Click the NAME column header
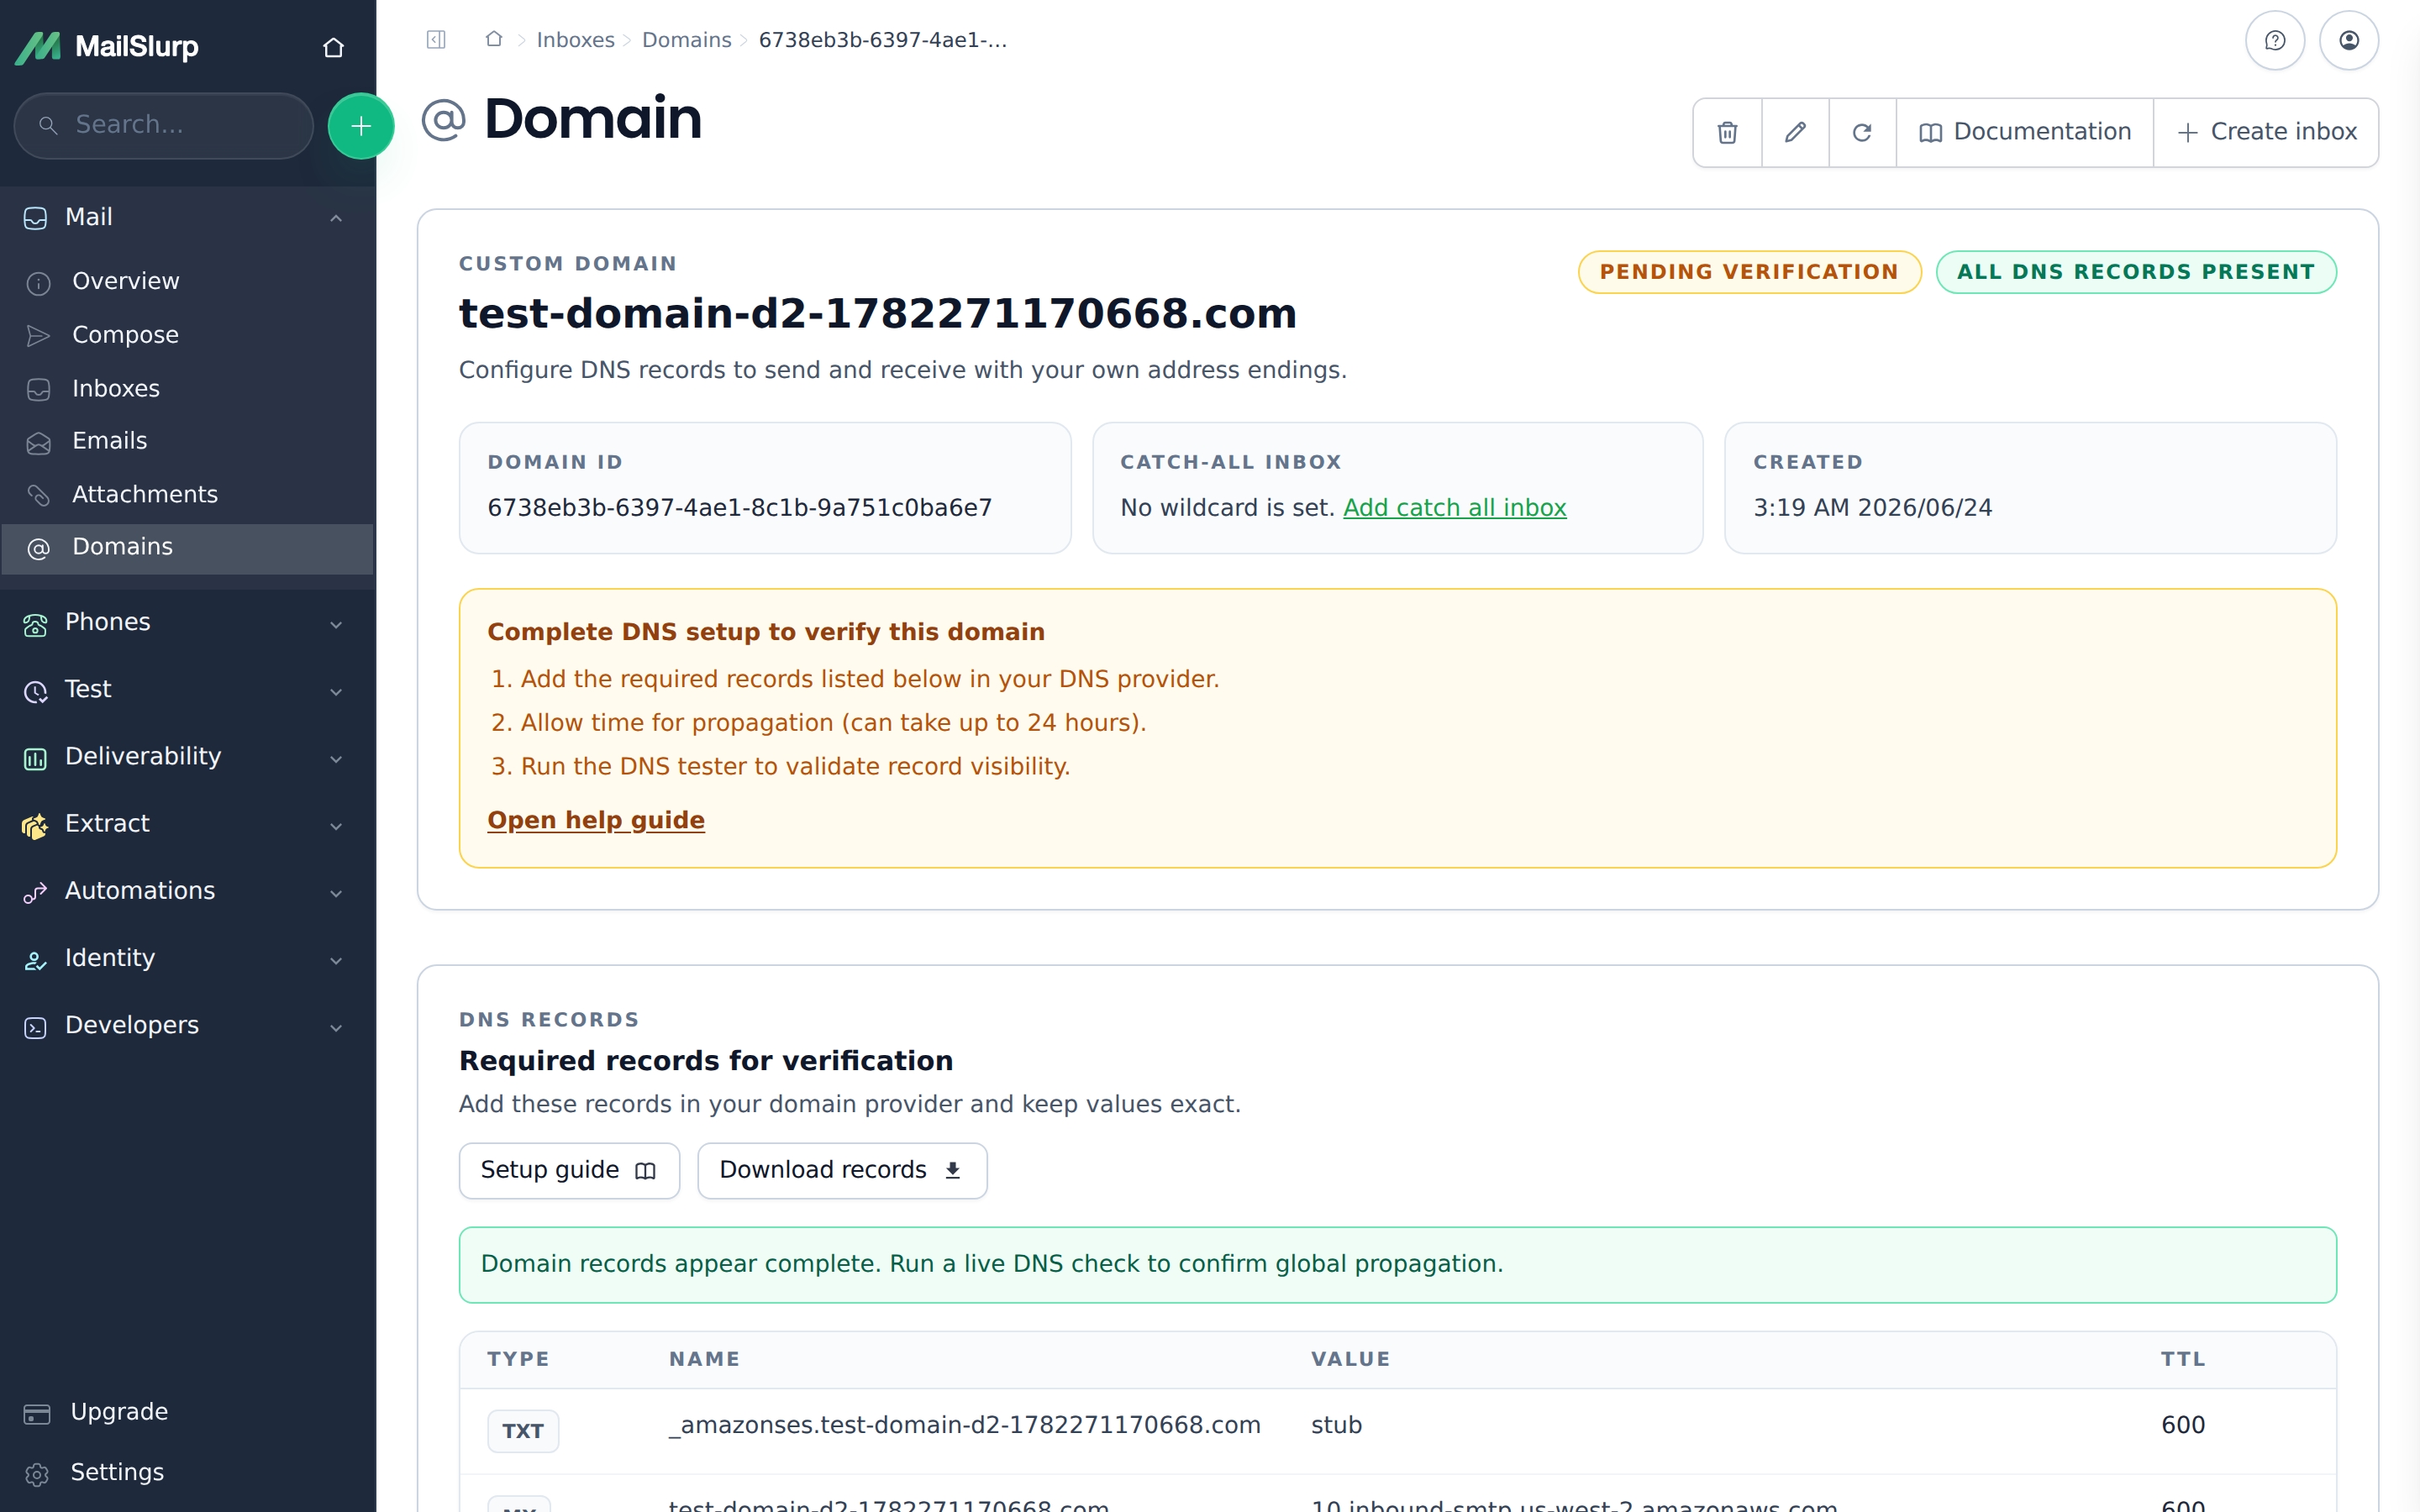This screenshot has height=1512, width=2420. [x=704, y=1360]
